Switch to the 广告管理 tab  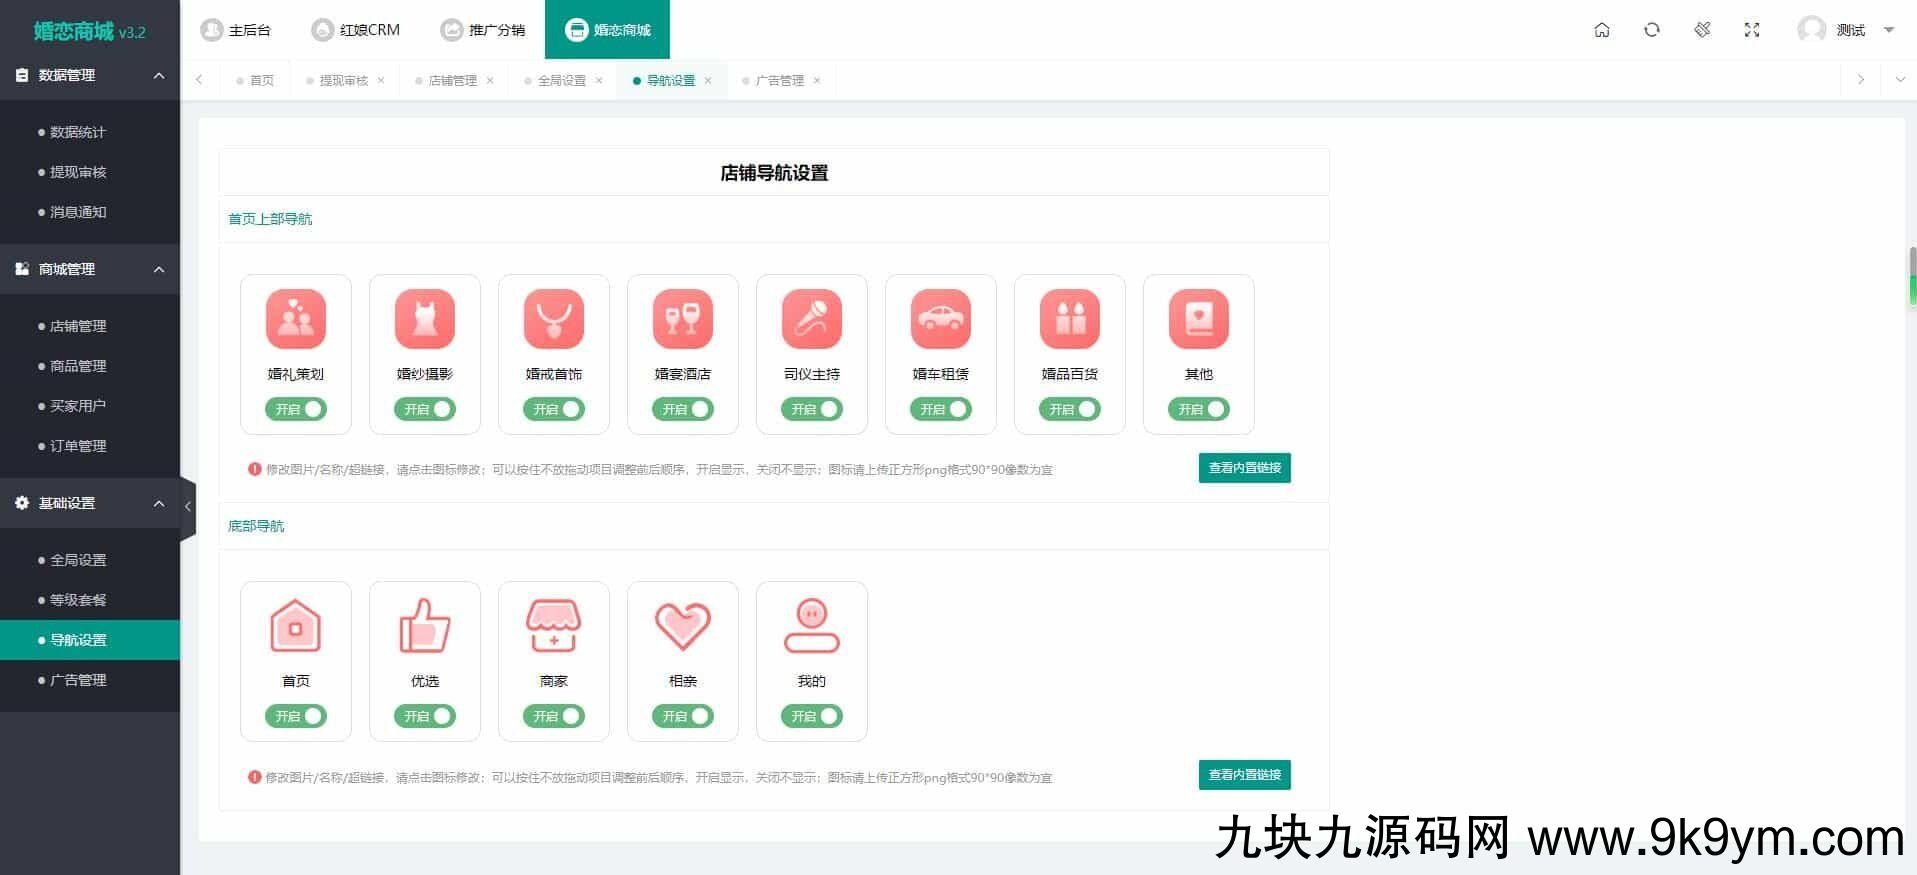(779, 81)
